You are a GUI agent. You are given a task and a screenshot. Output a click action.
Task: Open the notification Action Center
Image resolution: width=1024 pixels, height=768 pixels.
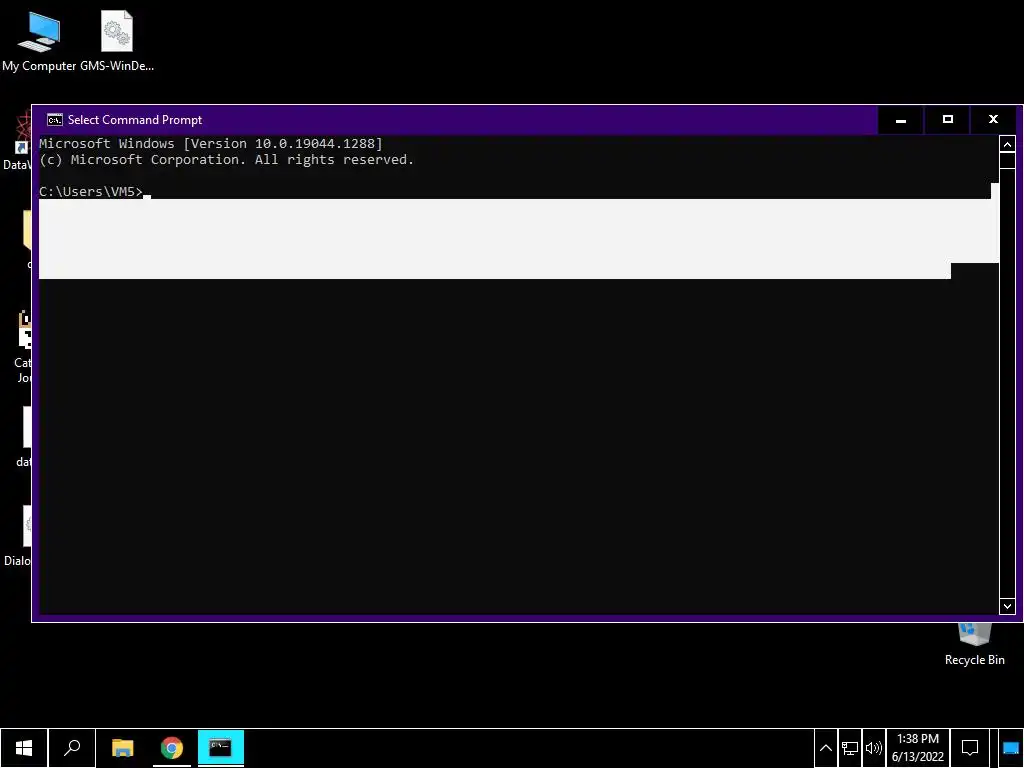click(970, 748)
